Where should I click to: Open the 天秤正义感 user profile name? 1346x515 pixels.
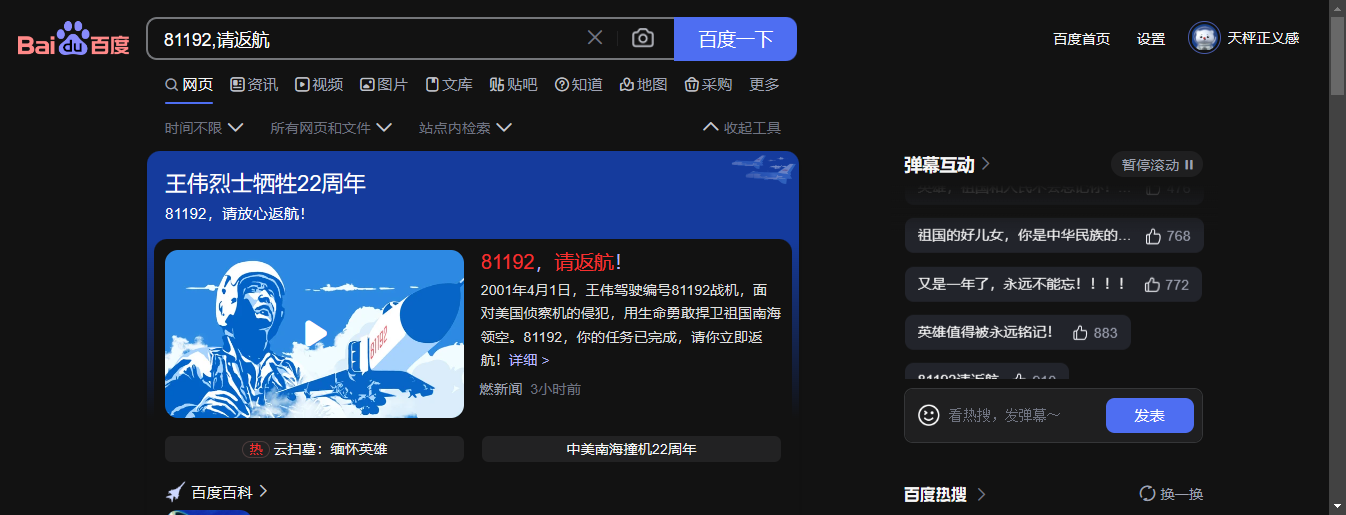pos(1263,38)
